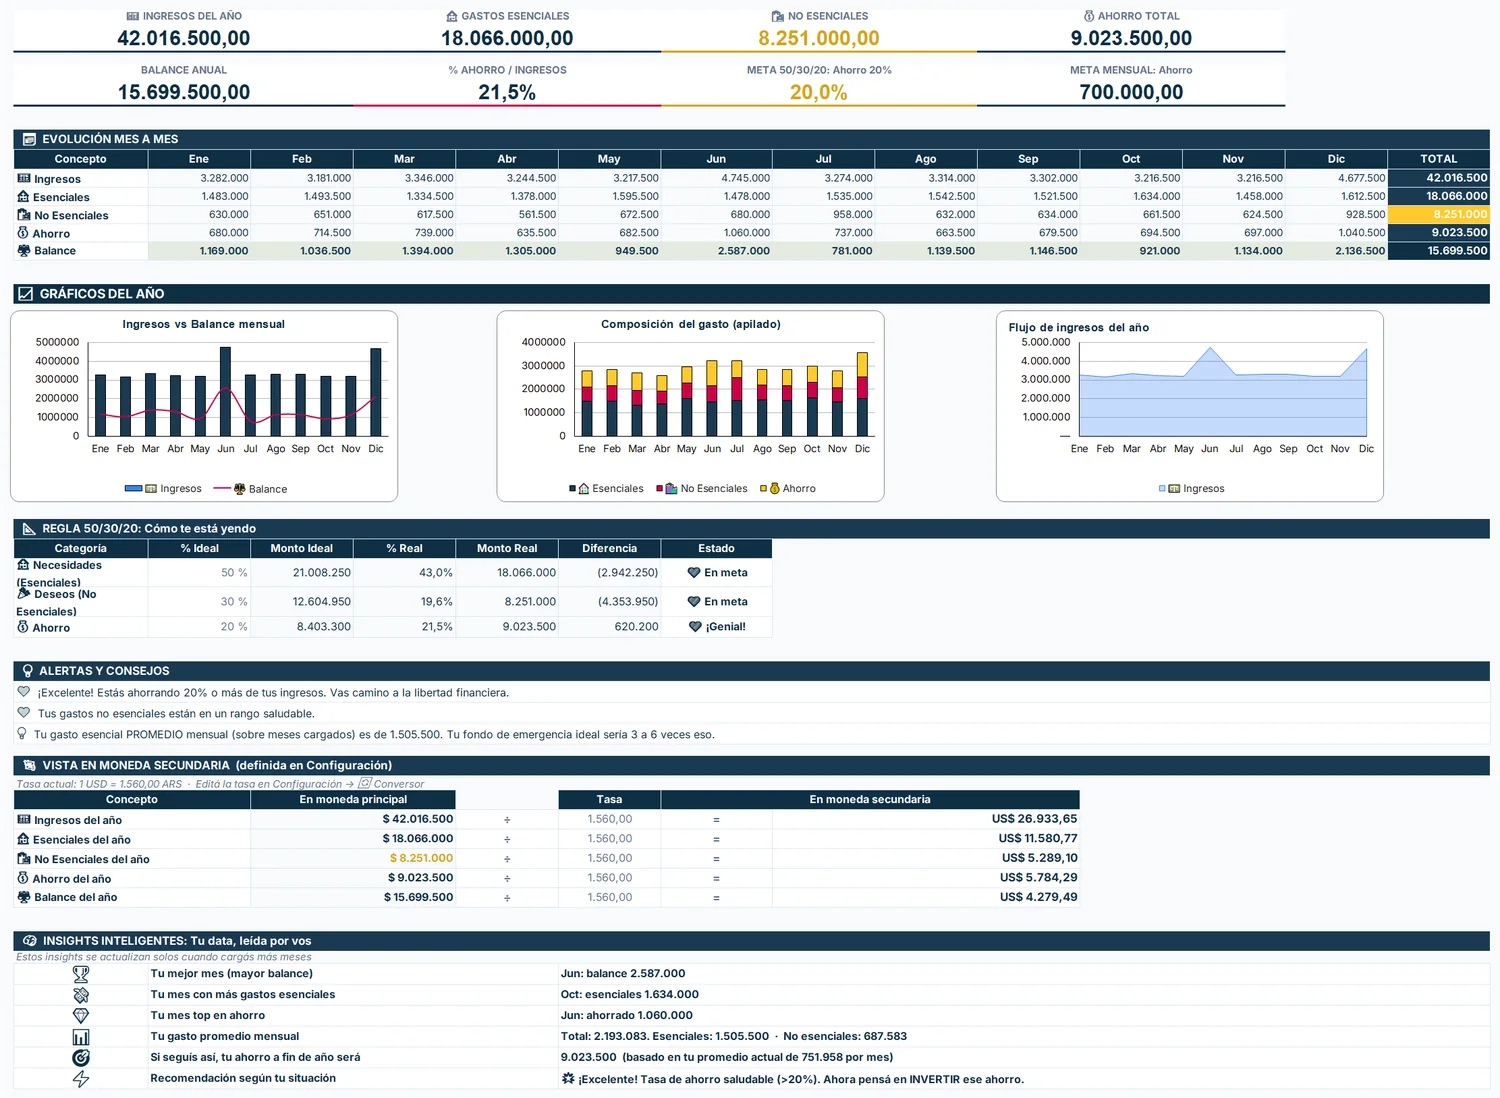The height and width of the screenshot is (1098, 1500).
Task: Click the piggy bank icon beside AHORRO TOTAL
Action: click(1089, 16)
